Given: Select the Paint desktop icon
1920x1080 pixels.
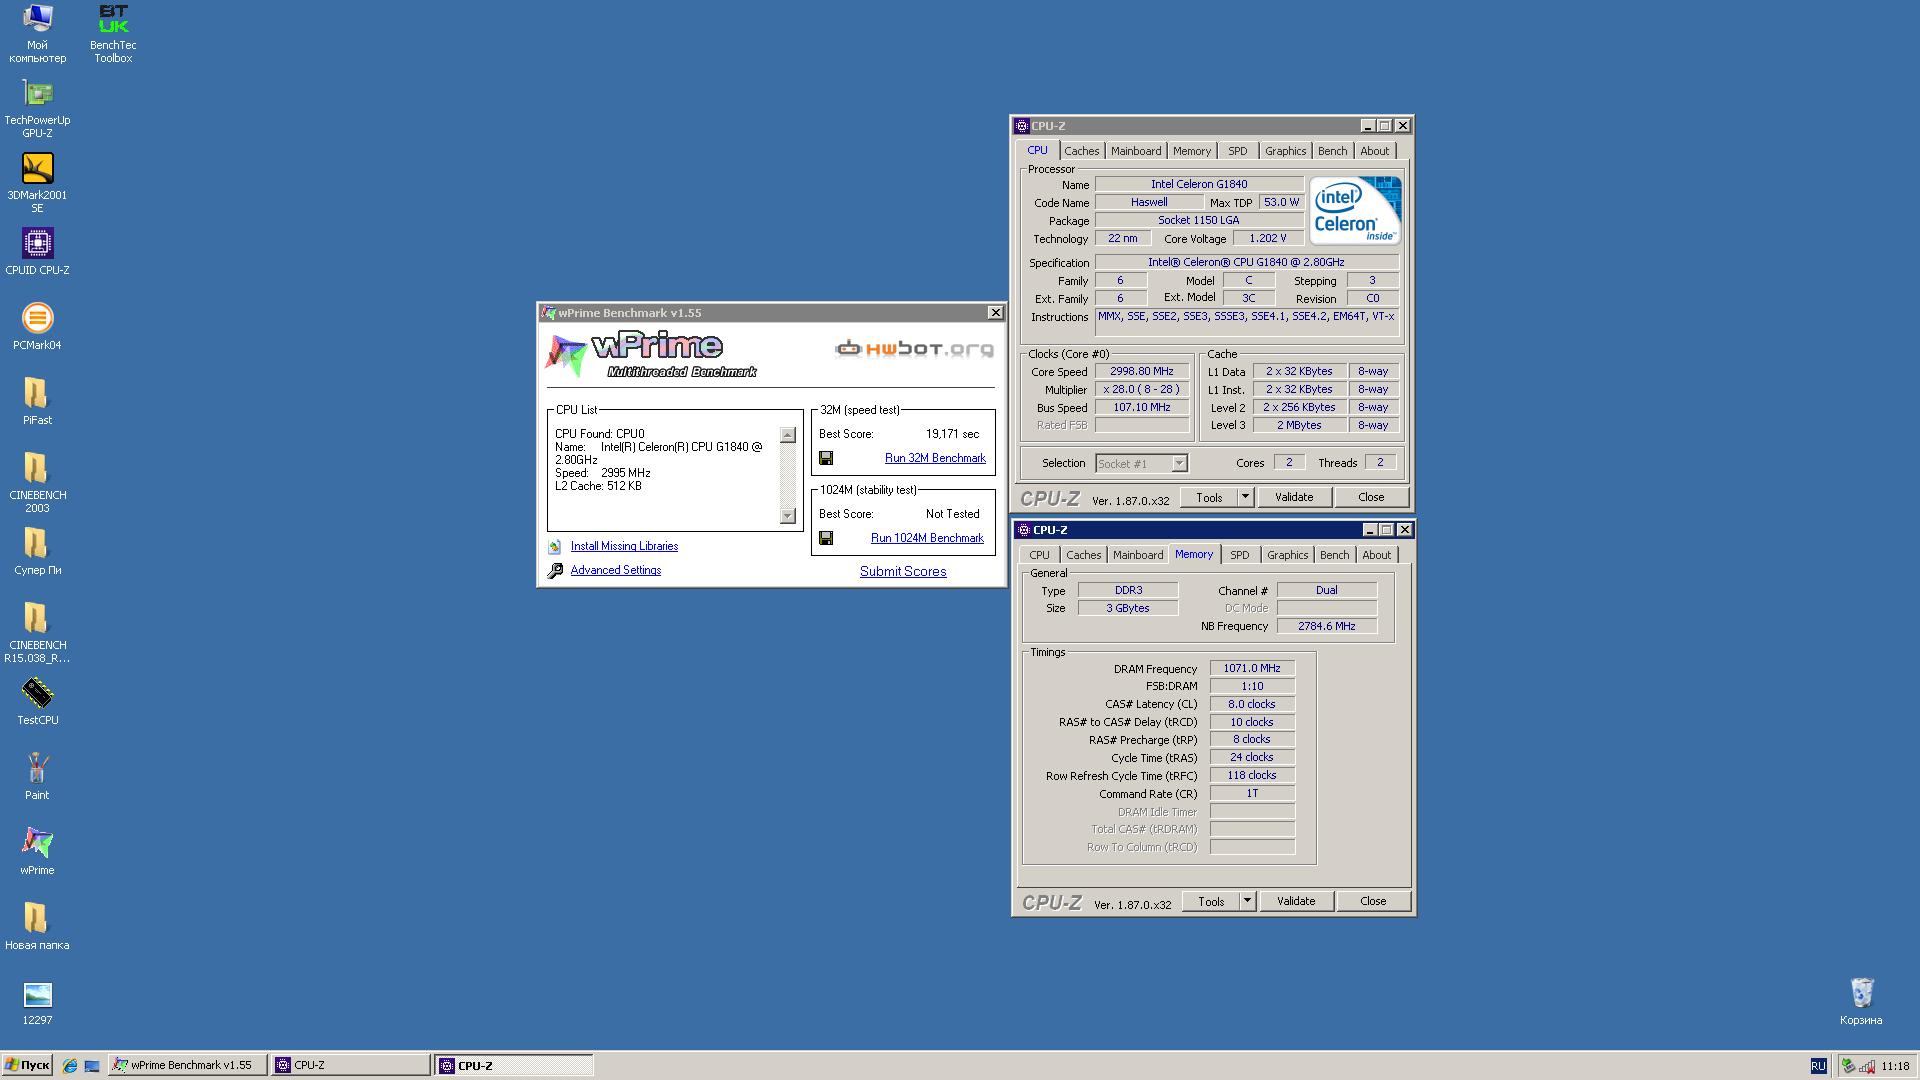Looking at the screenshot, I should (37, 777).
